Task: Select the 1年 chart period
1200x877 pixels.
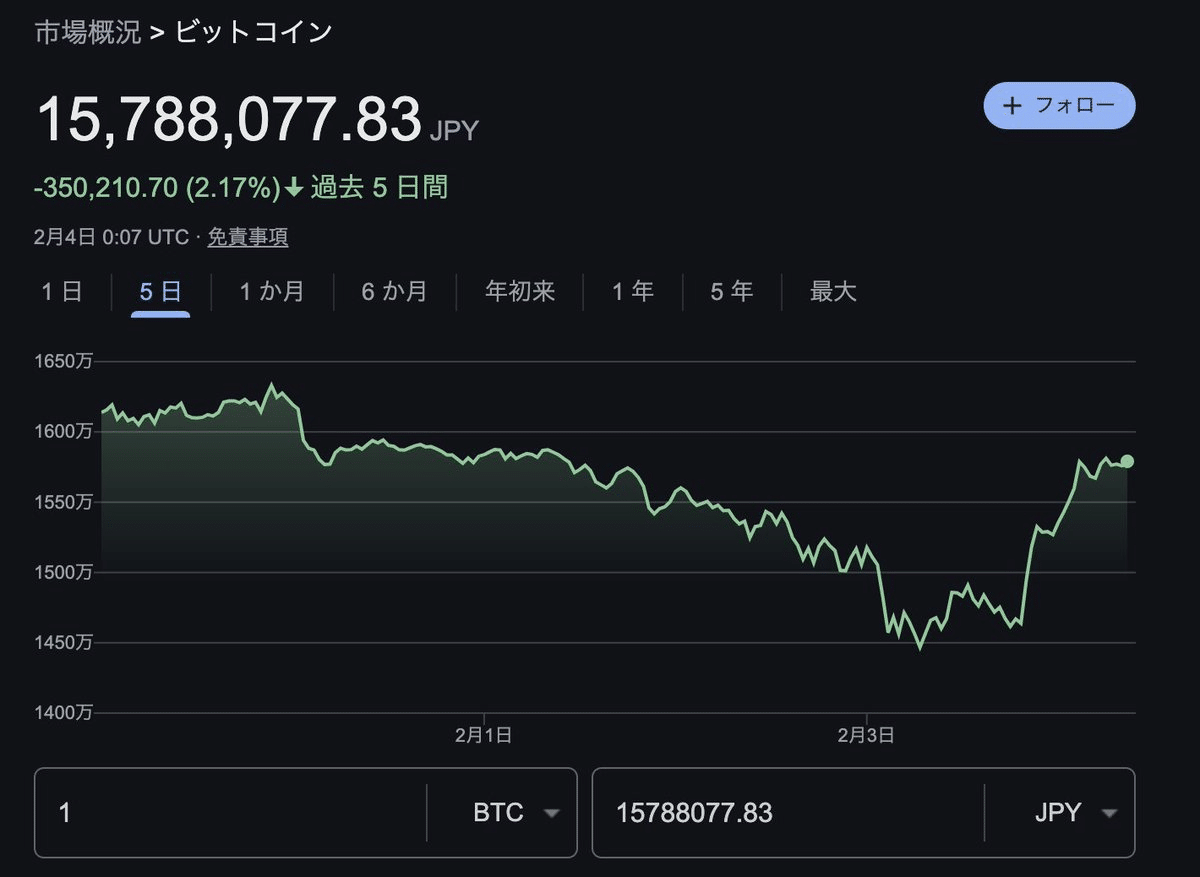Action: (632, 291)
